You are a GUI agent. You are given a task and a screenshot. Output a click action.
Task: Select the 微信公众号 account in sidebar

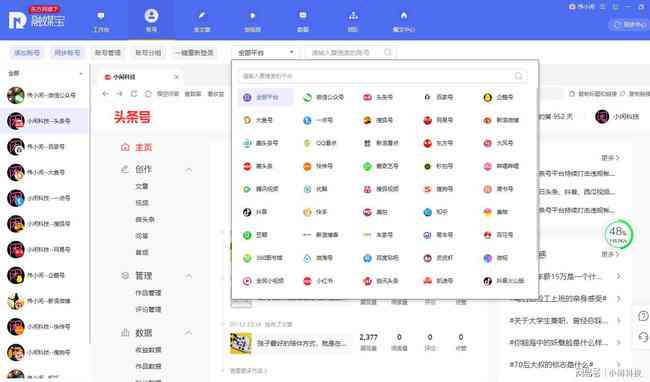pos(44,95)
